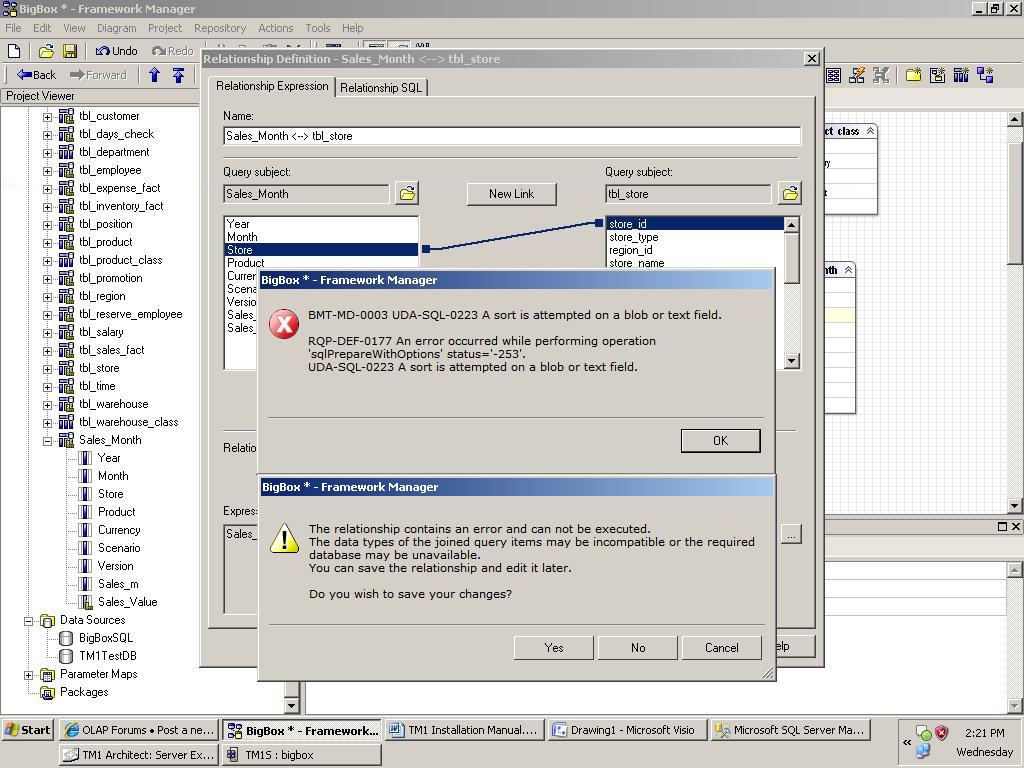Switch to the Relationship SQL tab
The width and height of the screenshot is (1024, 768).
pos(381,87)
